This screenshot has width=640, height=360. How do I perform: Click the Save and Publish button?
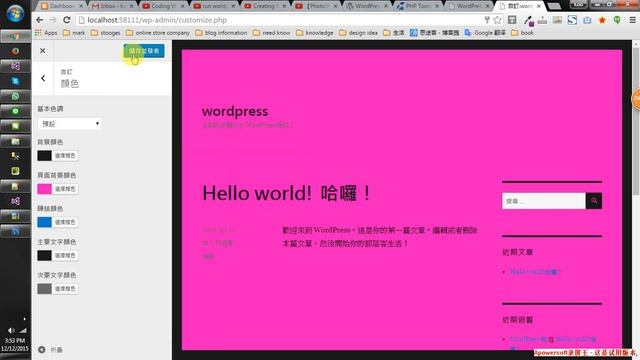click(144, 51)
